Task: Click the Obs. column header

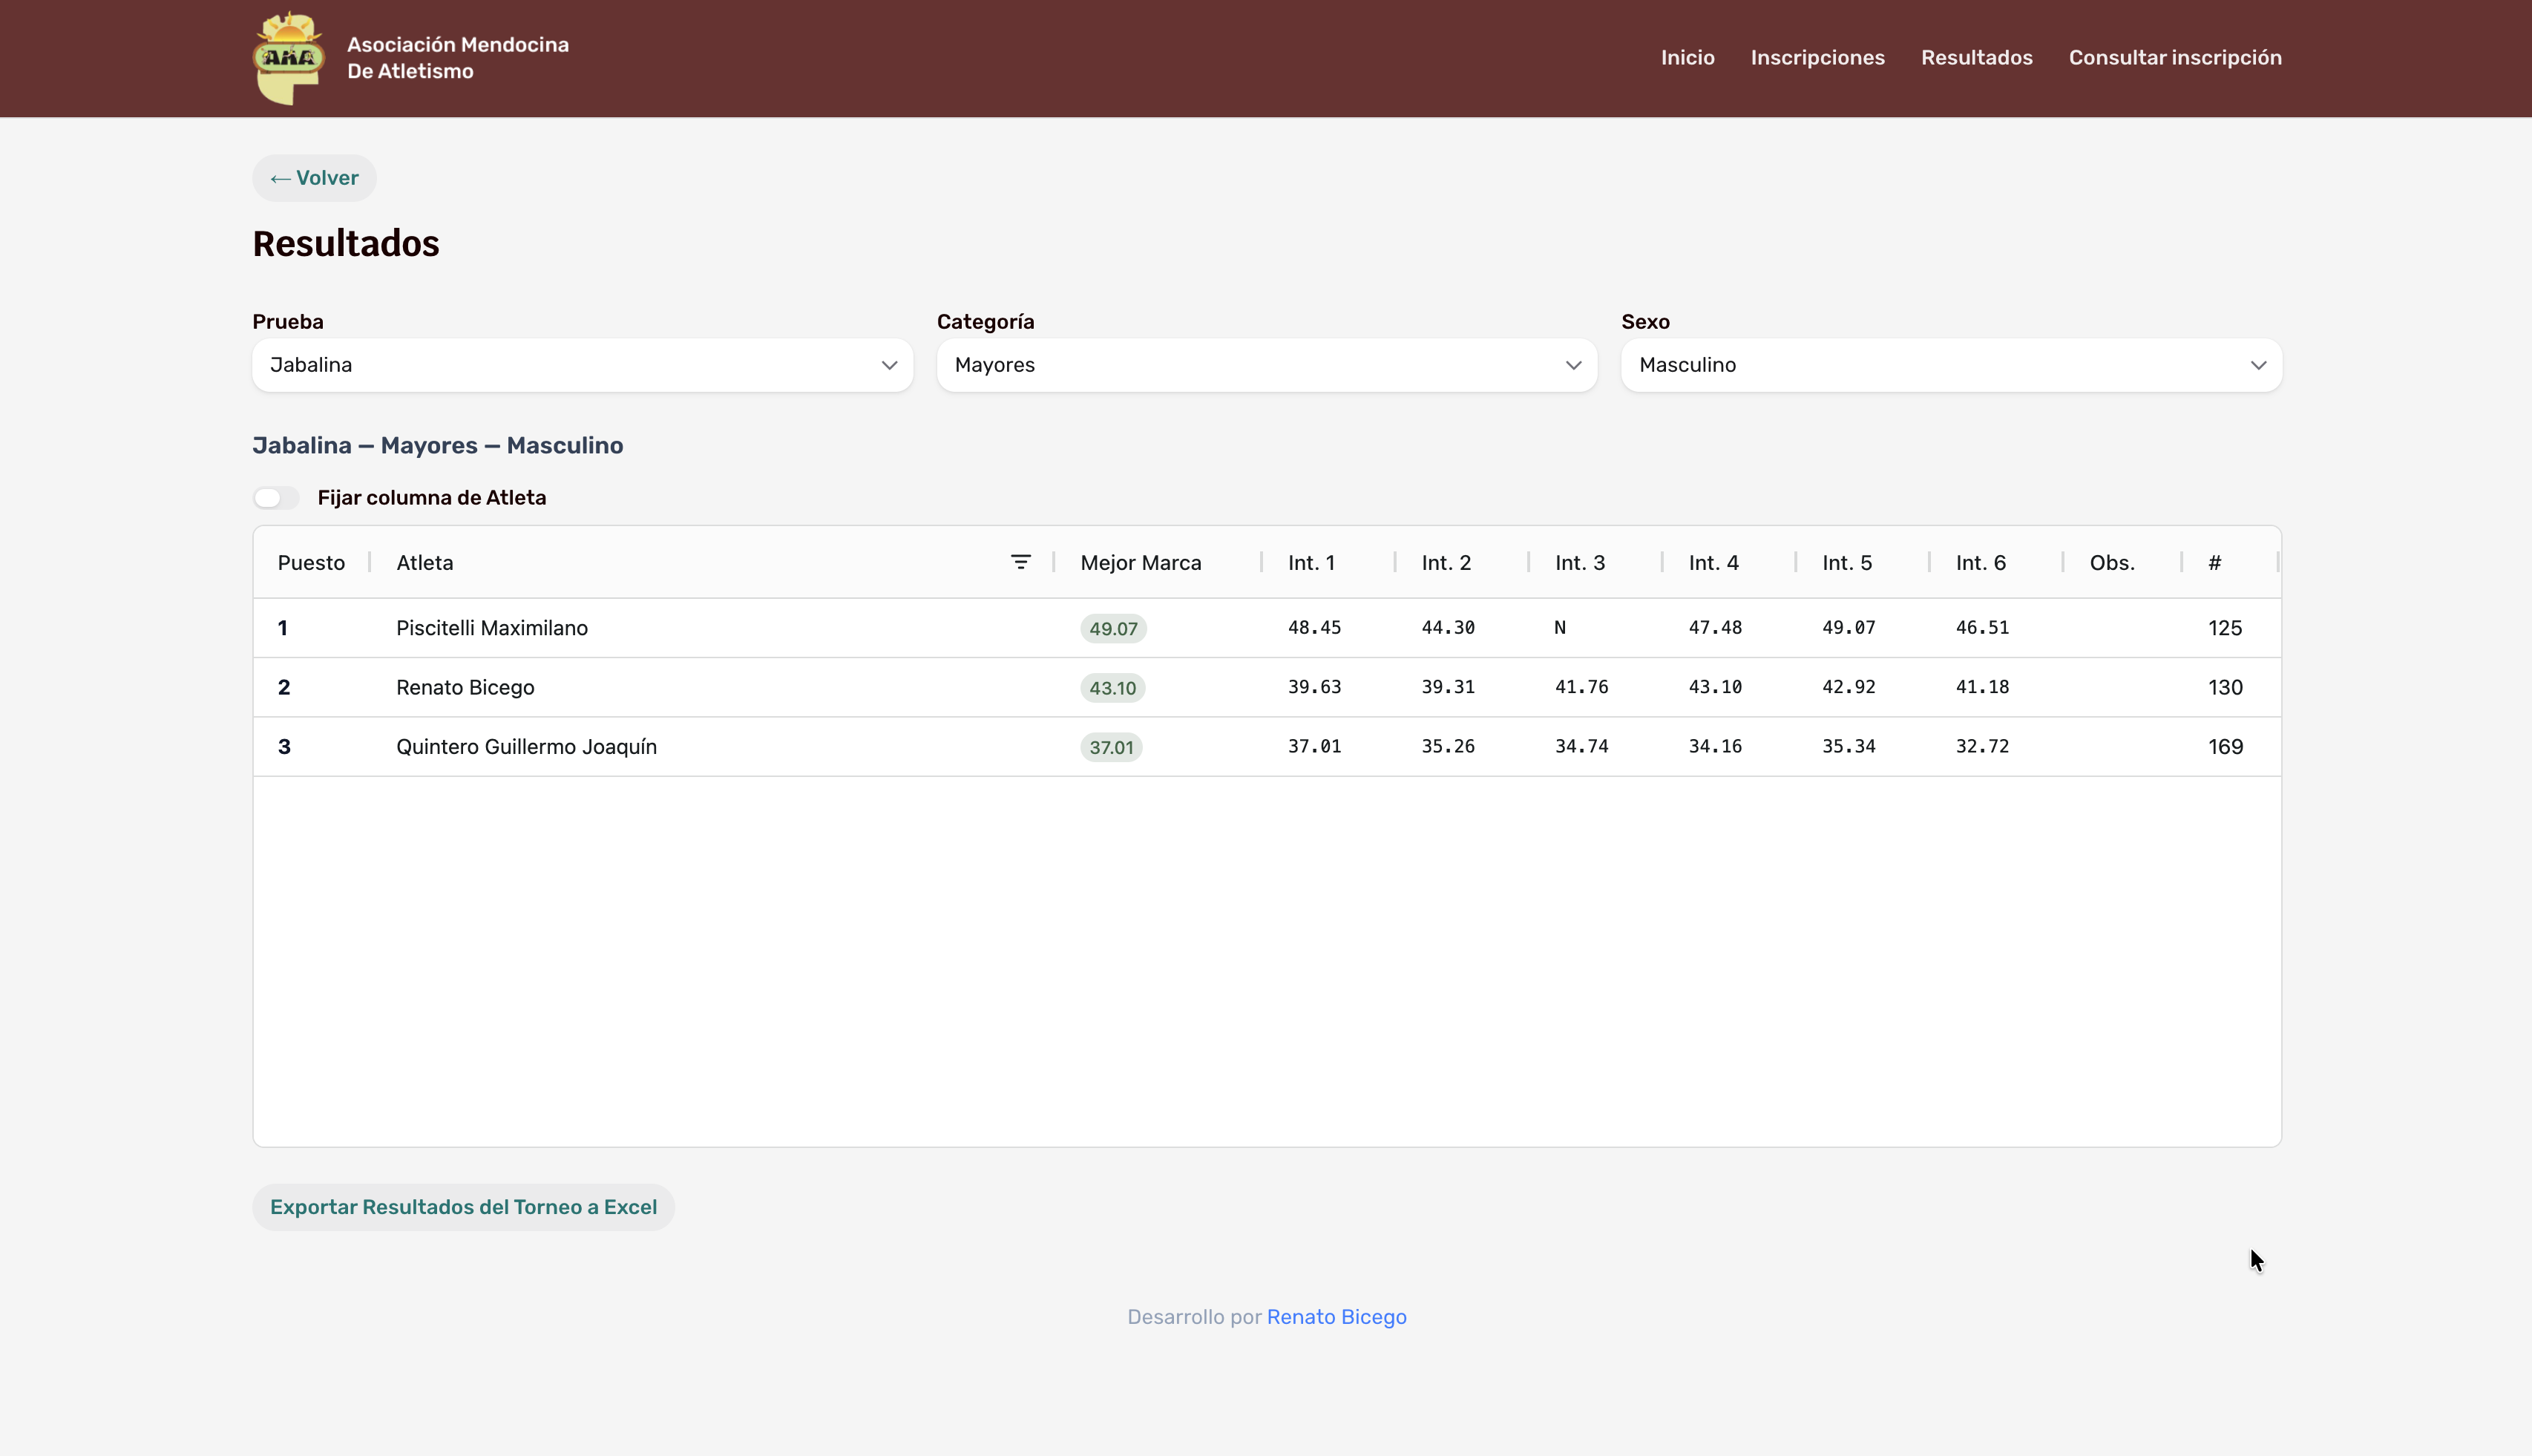Action: [x=2112, y=563]
